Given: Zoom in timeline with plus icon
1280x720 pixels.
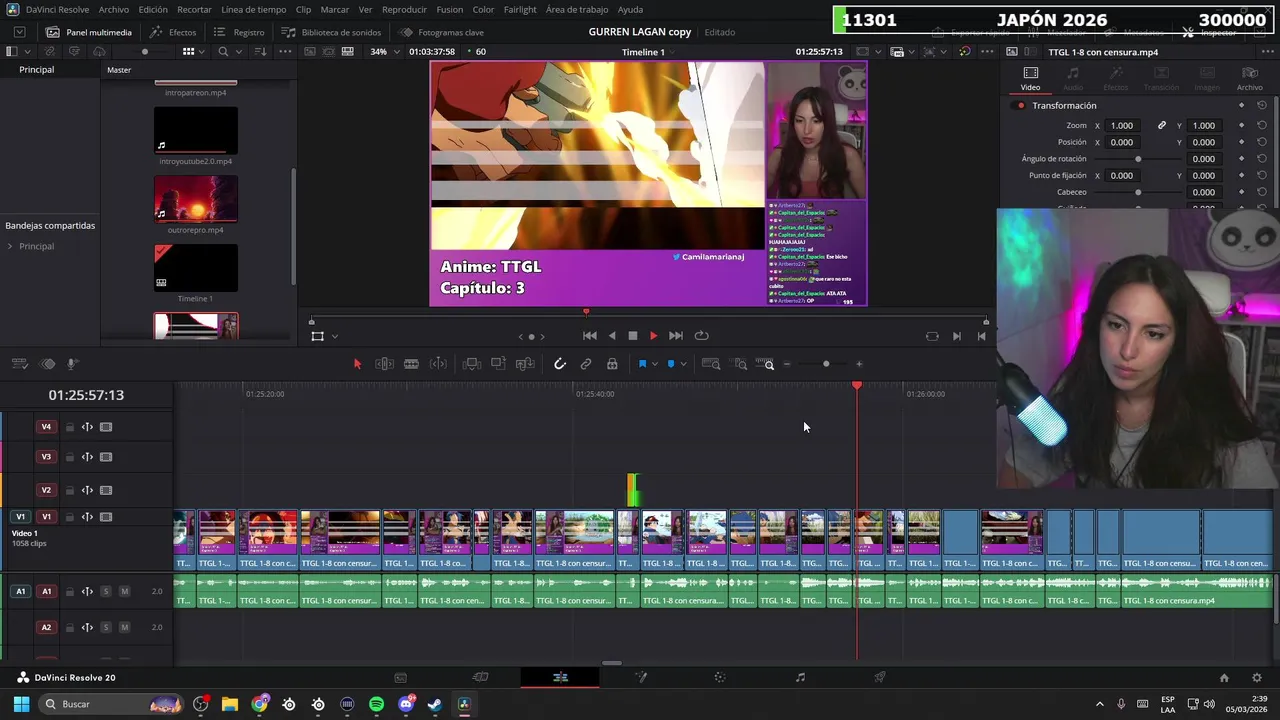Looking at the screenshot, I should coord(859,364).
